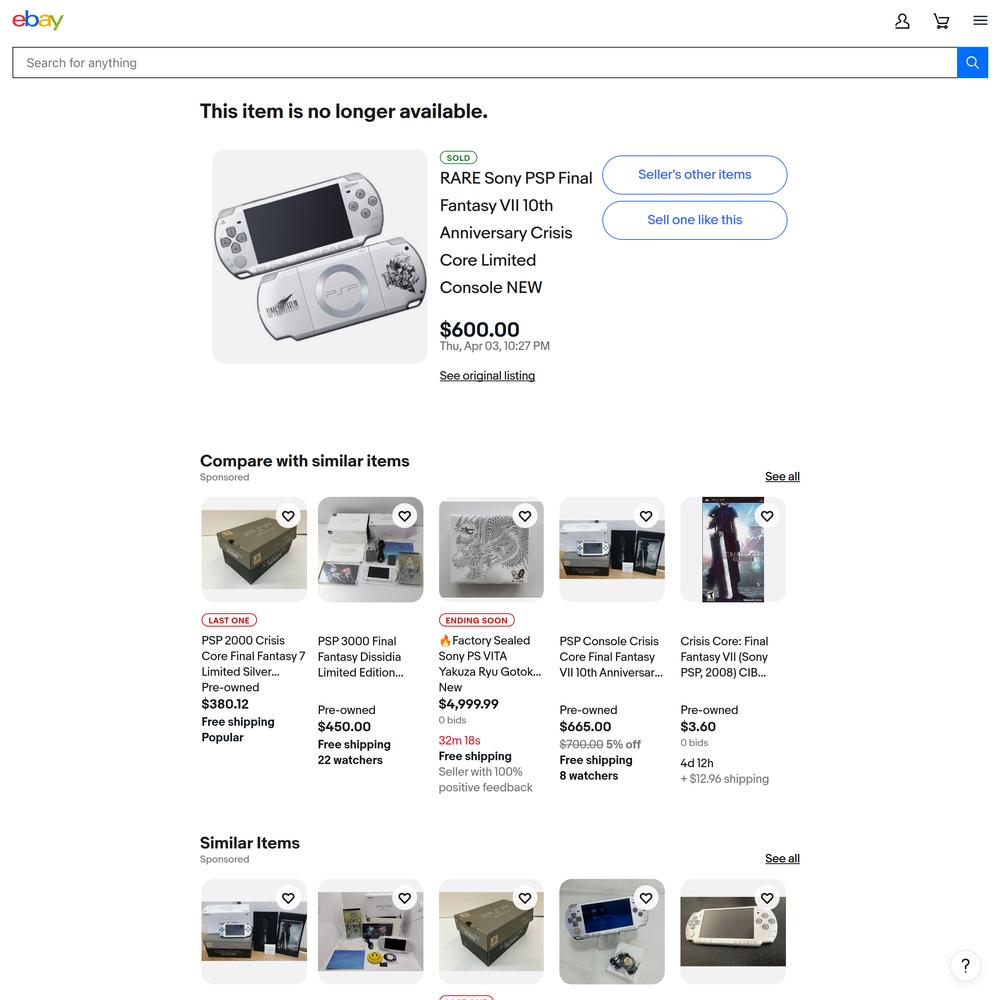The width and height of the screenshot is (1000, 1000).
Task: Toggle watchlist heart on Crisis Core CIB game
Action: pos(767,516)
